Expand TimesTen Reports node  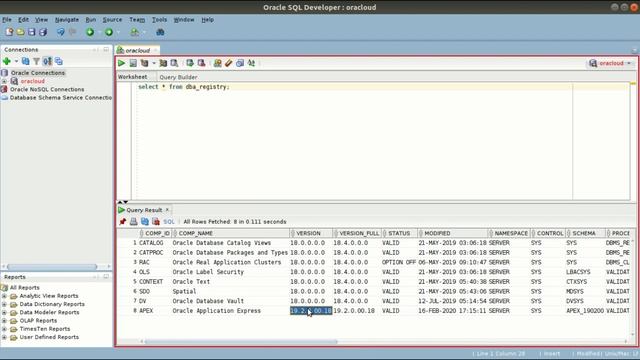click(x=4, y=329)
